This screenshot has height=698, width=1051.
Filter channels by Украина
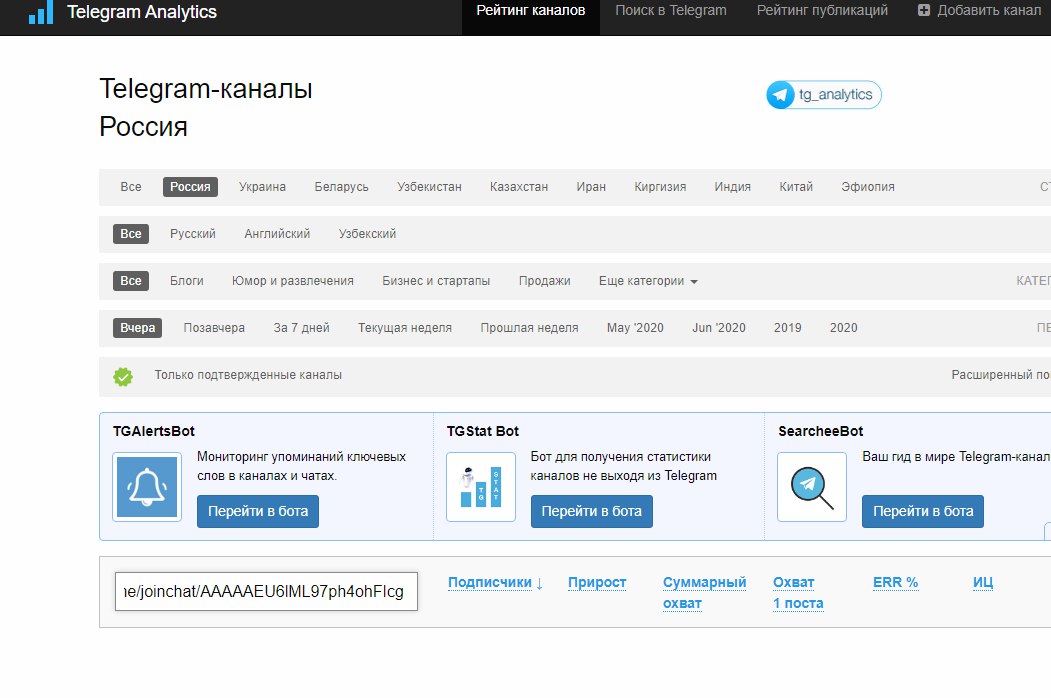(262, 187)
